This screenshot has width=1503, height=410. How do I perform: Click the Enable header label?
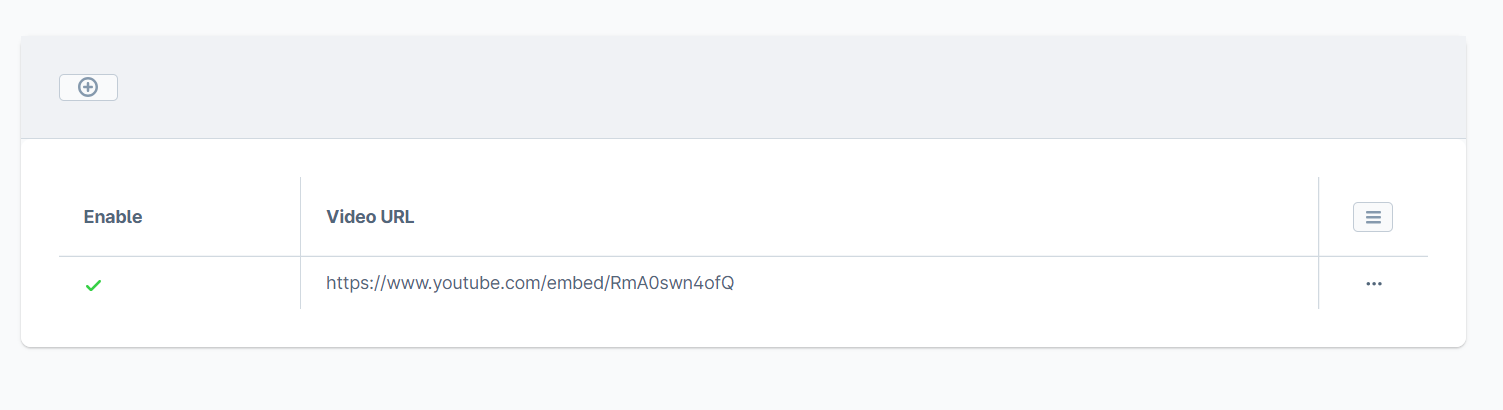pyautogui.click(x=113, y=217)
